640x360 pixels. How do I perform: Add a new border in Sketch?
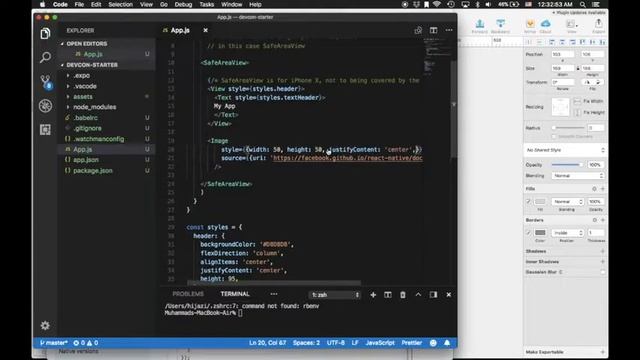pos(603,220)
